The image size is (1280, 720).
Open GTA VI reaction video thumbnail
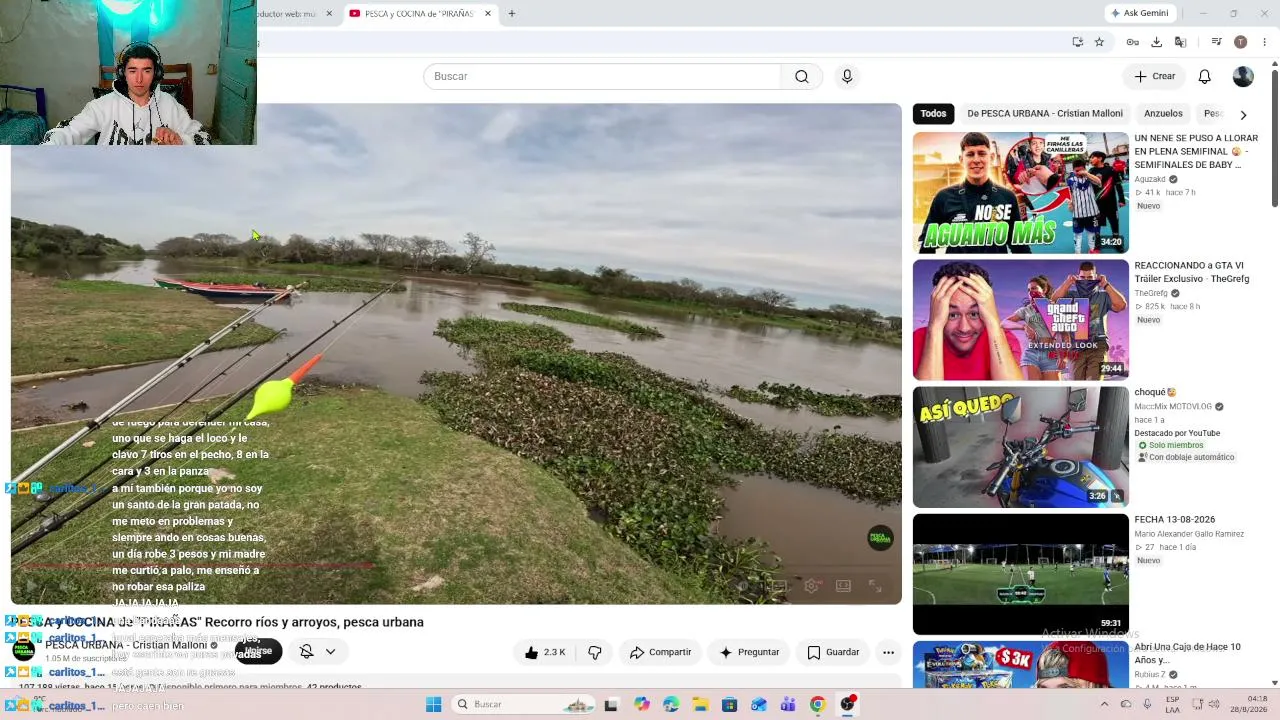[x=1020, y=320]
